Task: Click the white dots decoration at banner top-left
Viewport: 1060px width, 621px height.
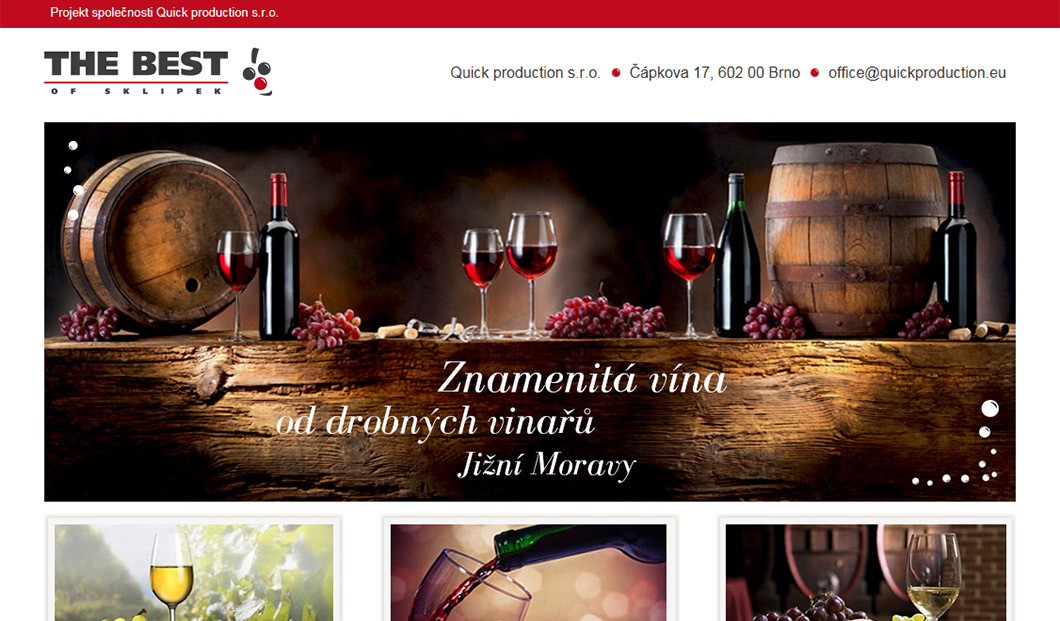Action: coord(73,180)
